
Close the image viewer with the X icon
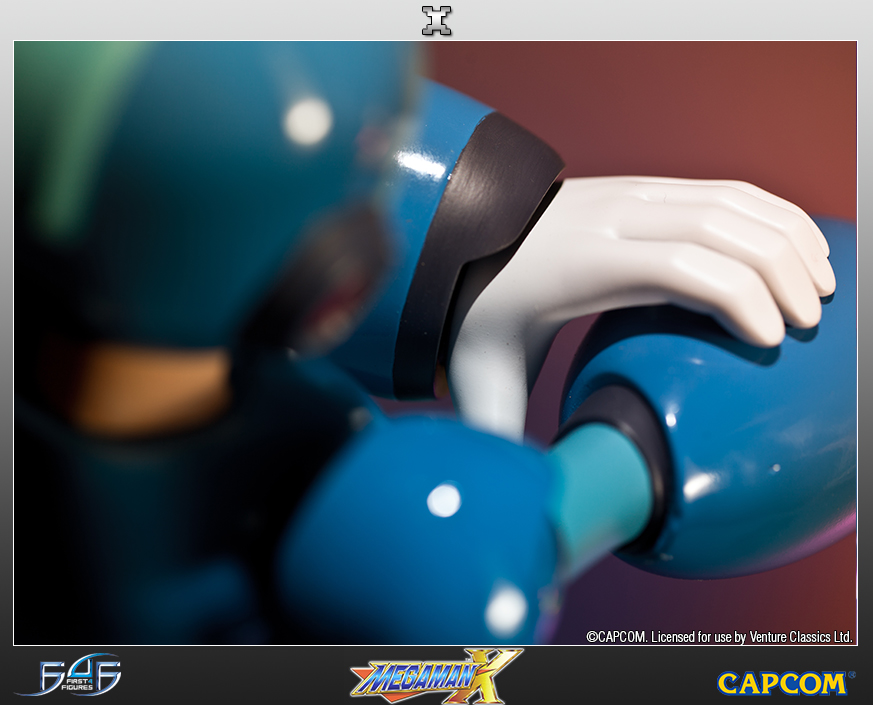coord(436,20)
